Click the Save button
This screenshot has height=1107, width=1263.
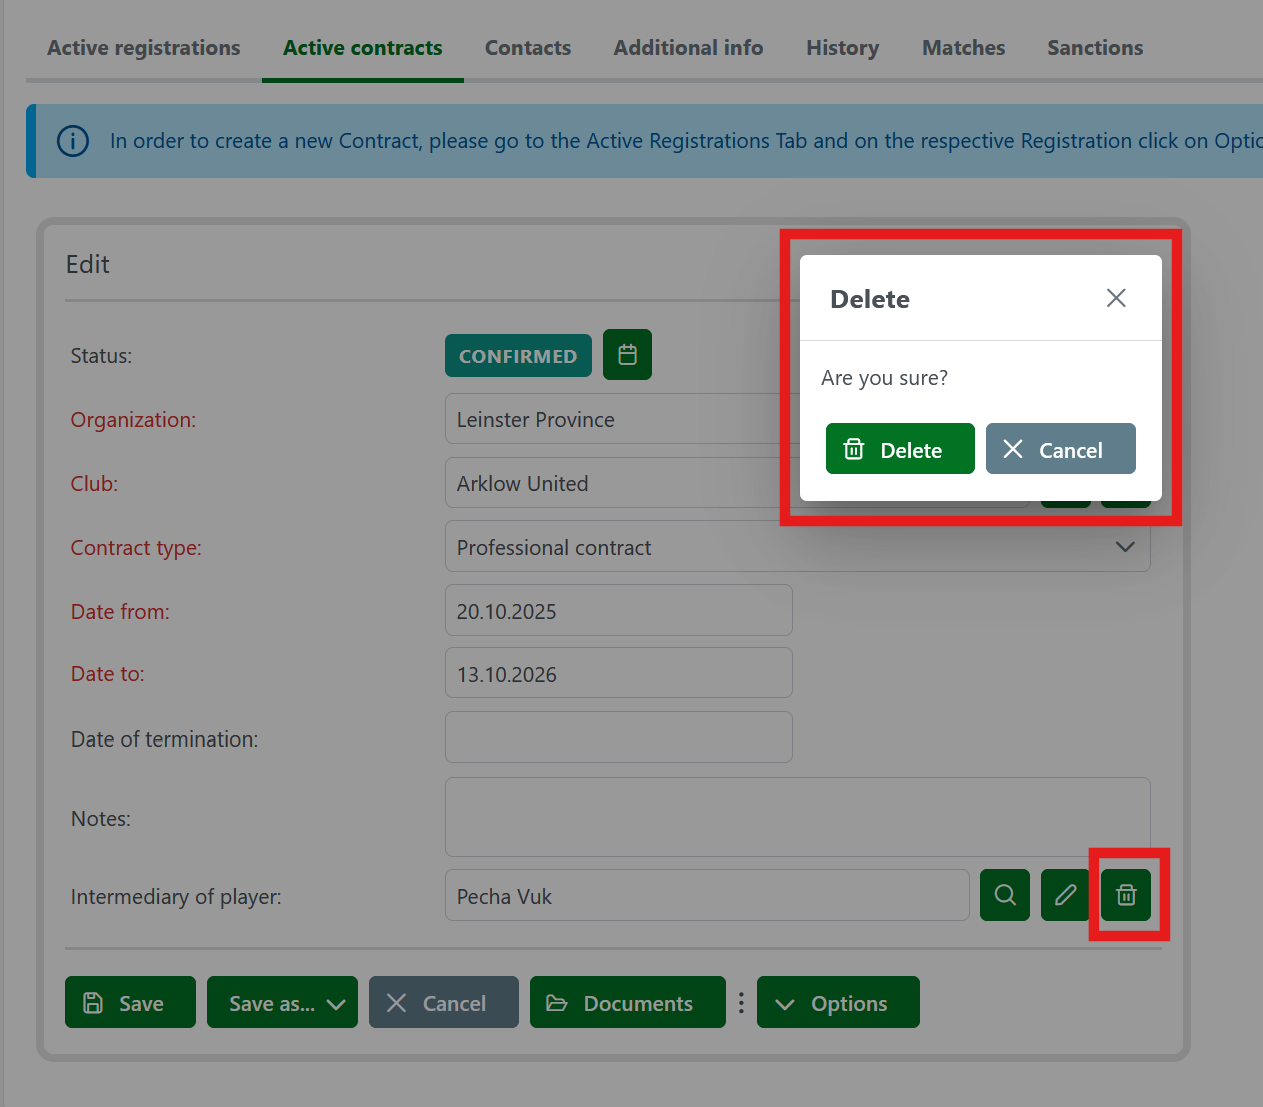pos(130,1003)
